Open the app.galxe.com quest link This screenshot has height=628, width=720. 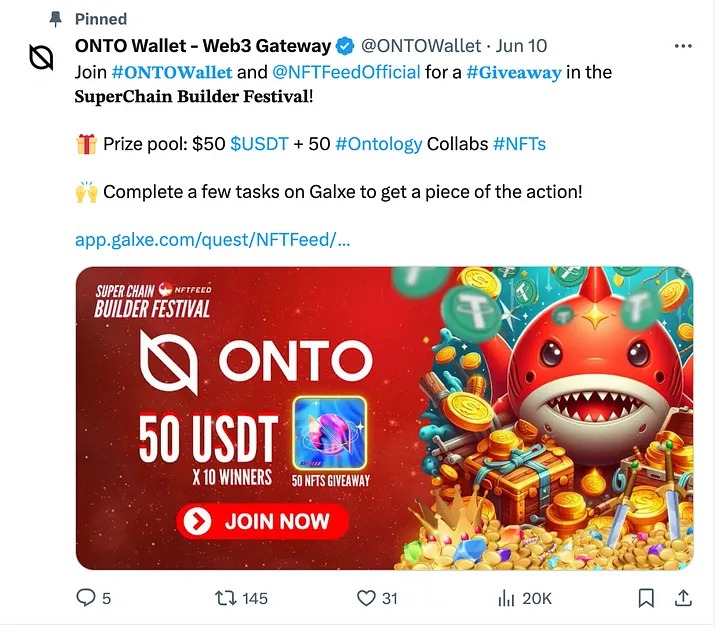pyautogui.click(x=213, y=240)
